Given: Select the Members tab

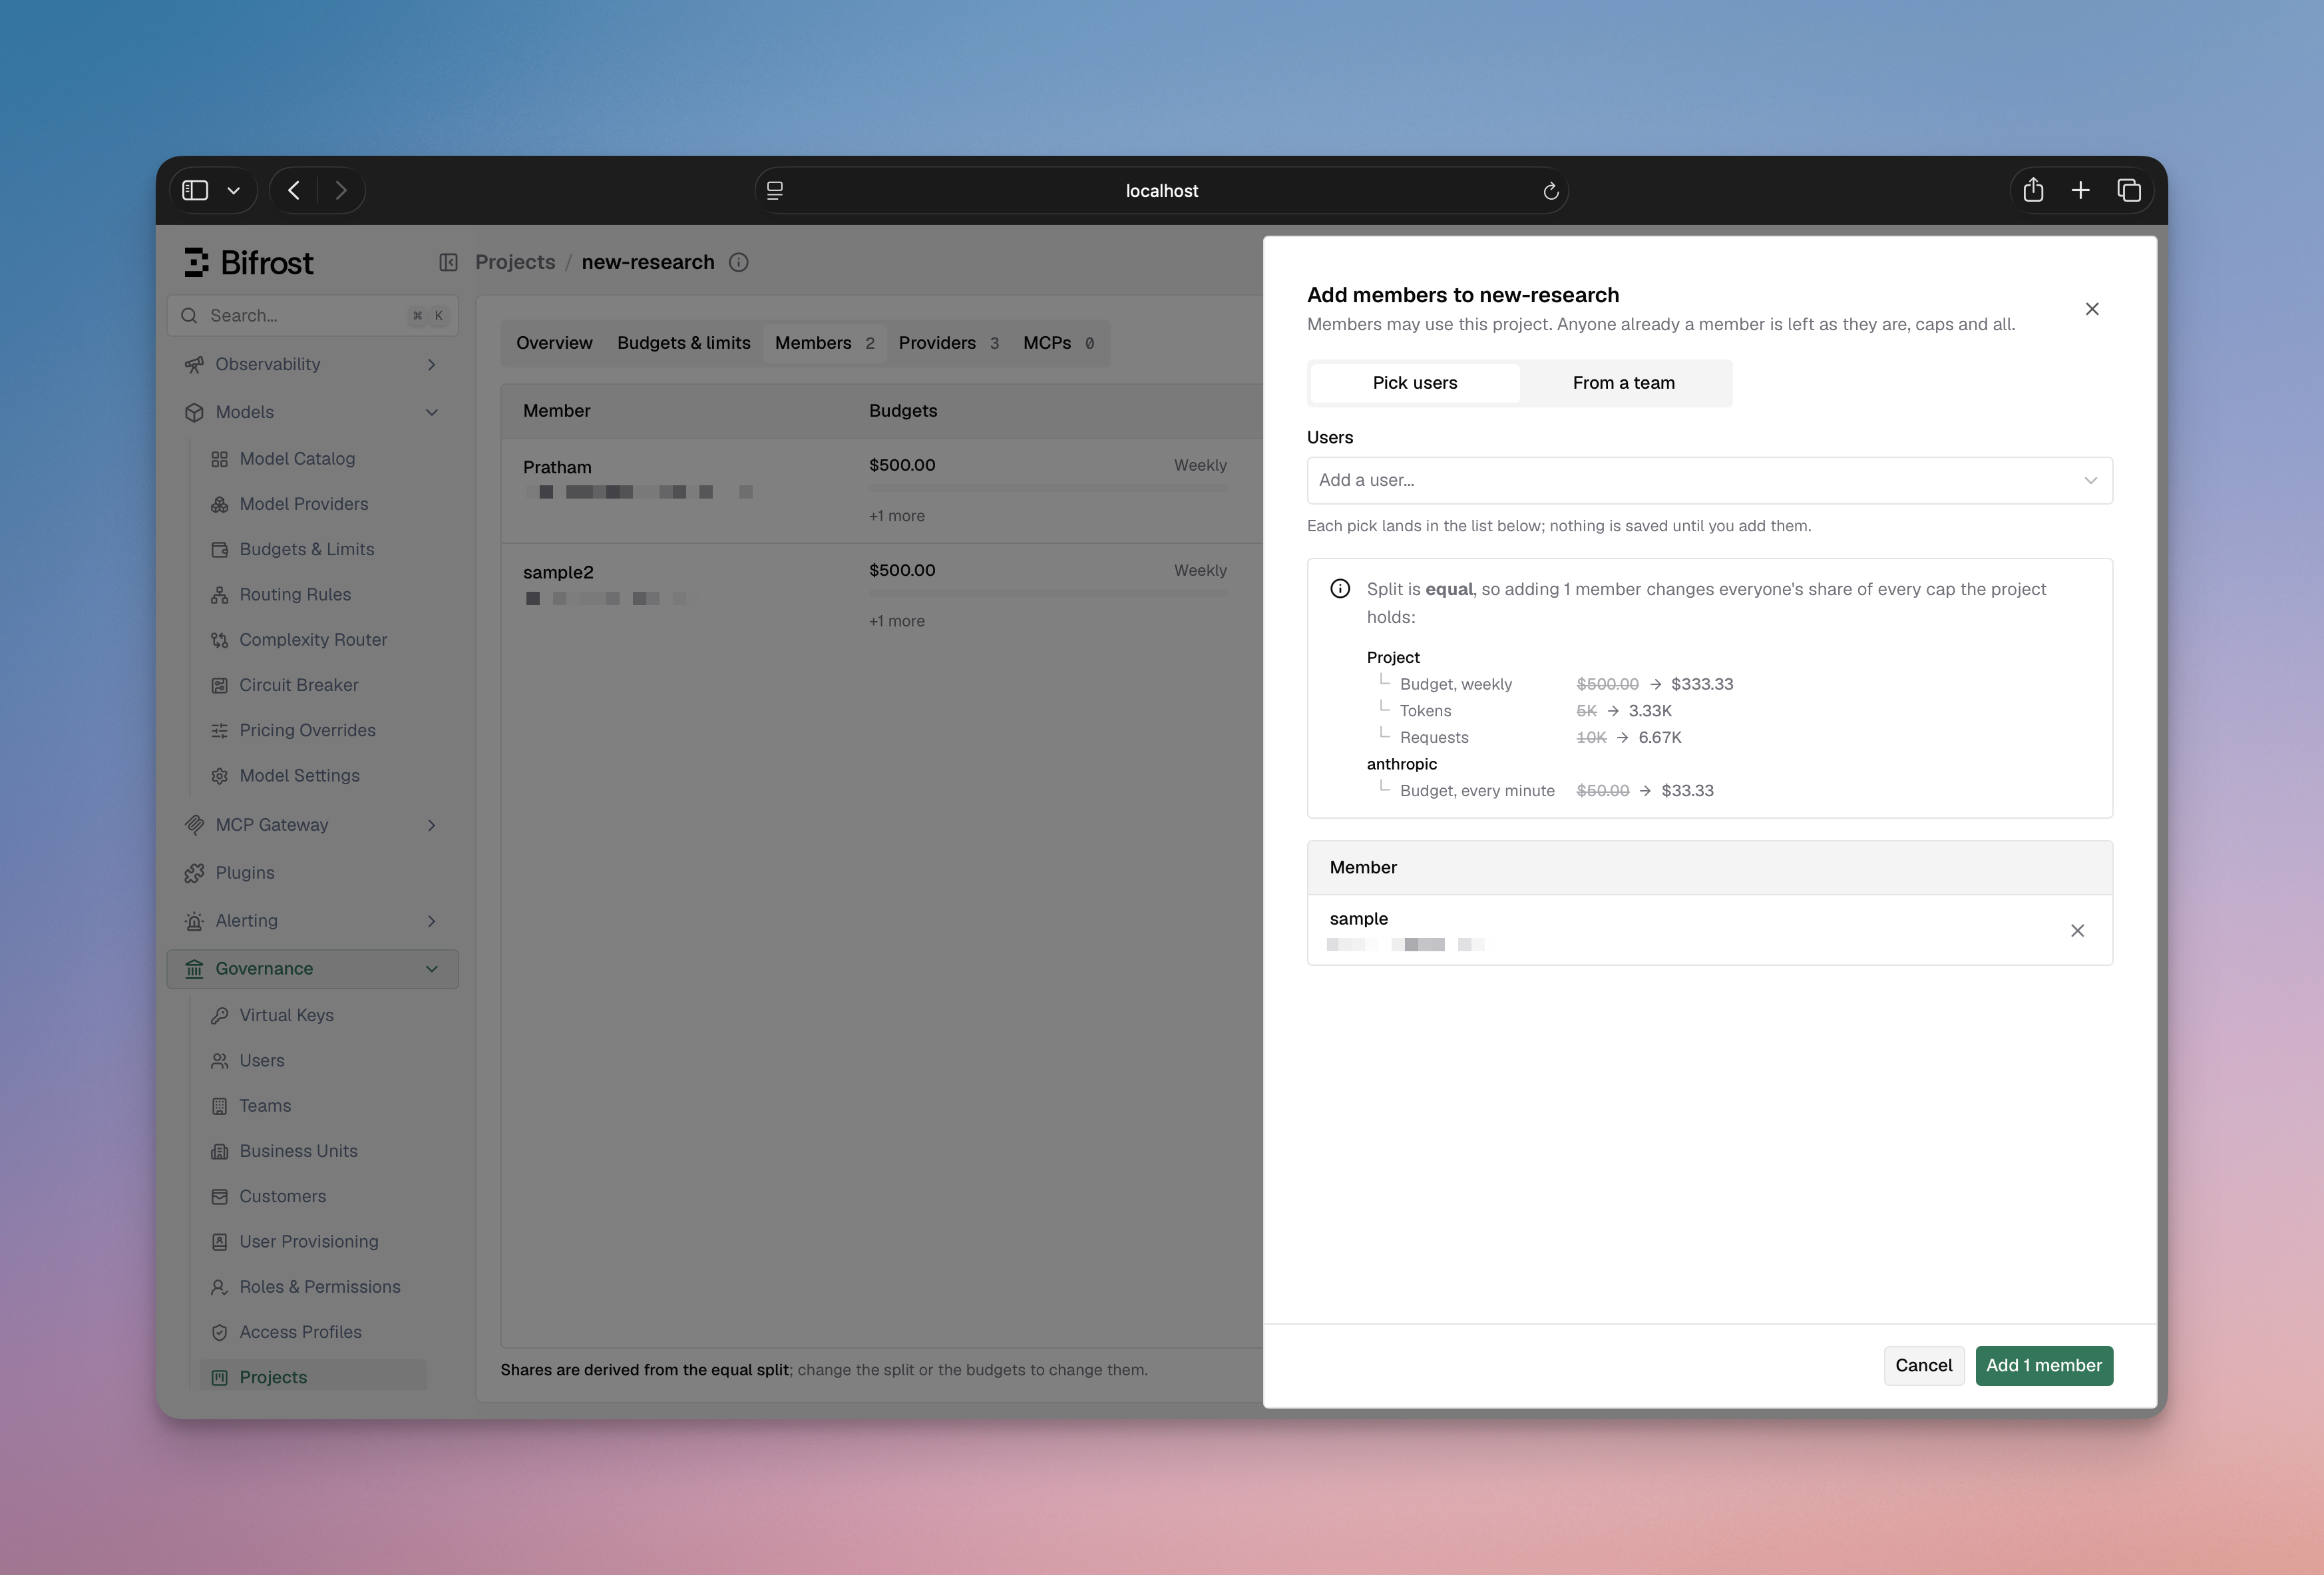Looking at the screenshot, I should [x=825, y=343].
